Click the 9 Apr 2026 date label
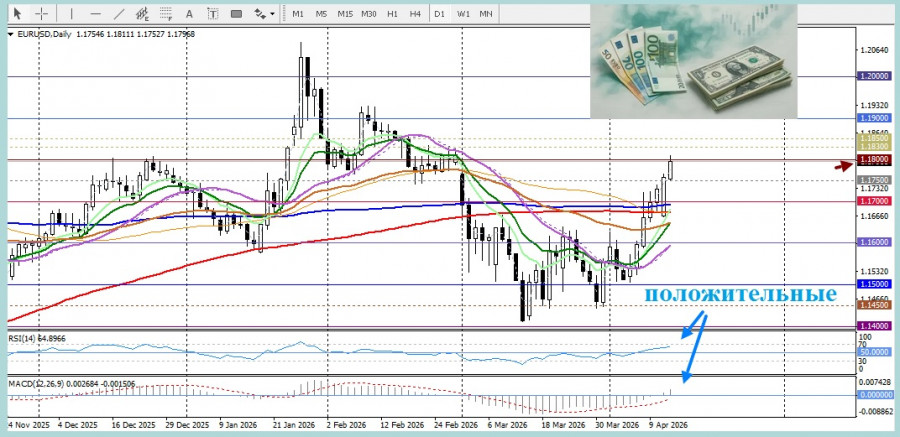900x437 pixels. [x=669, y=426]
